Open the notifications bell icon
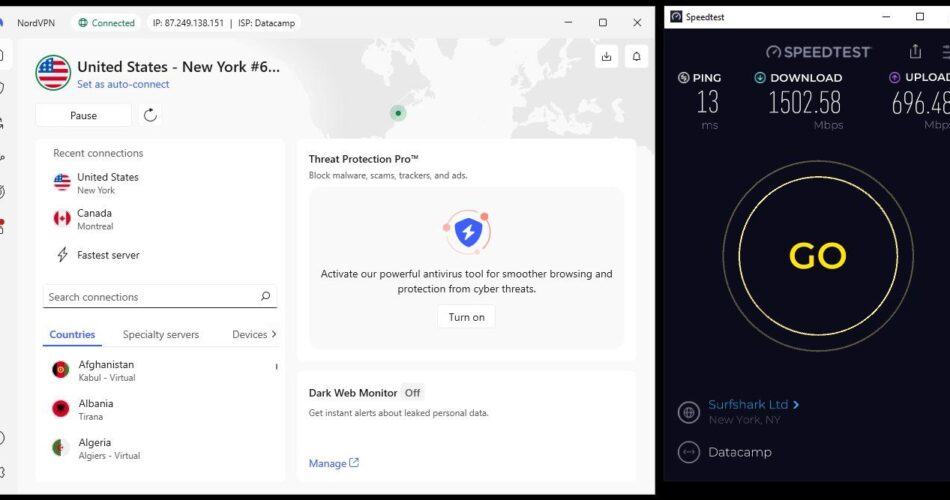 tap(636, 57)
